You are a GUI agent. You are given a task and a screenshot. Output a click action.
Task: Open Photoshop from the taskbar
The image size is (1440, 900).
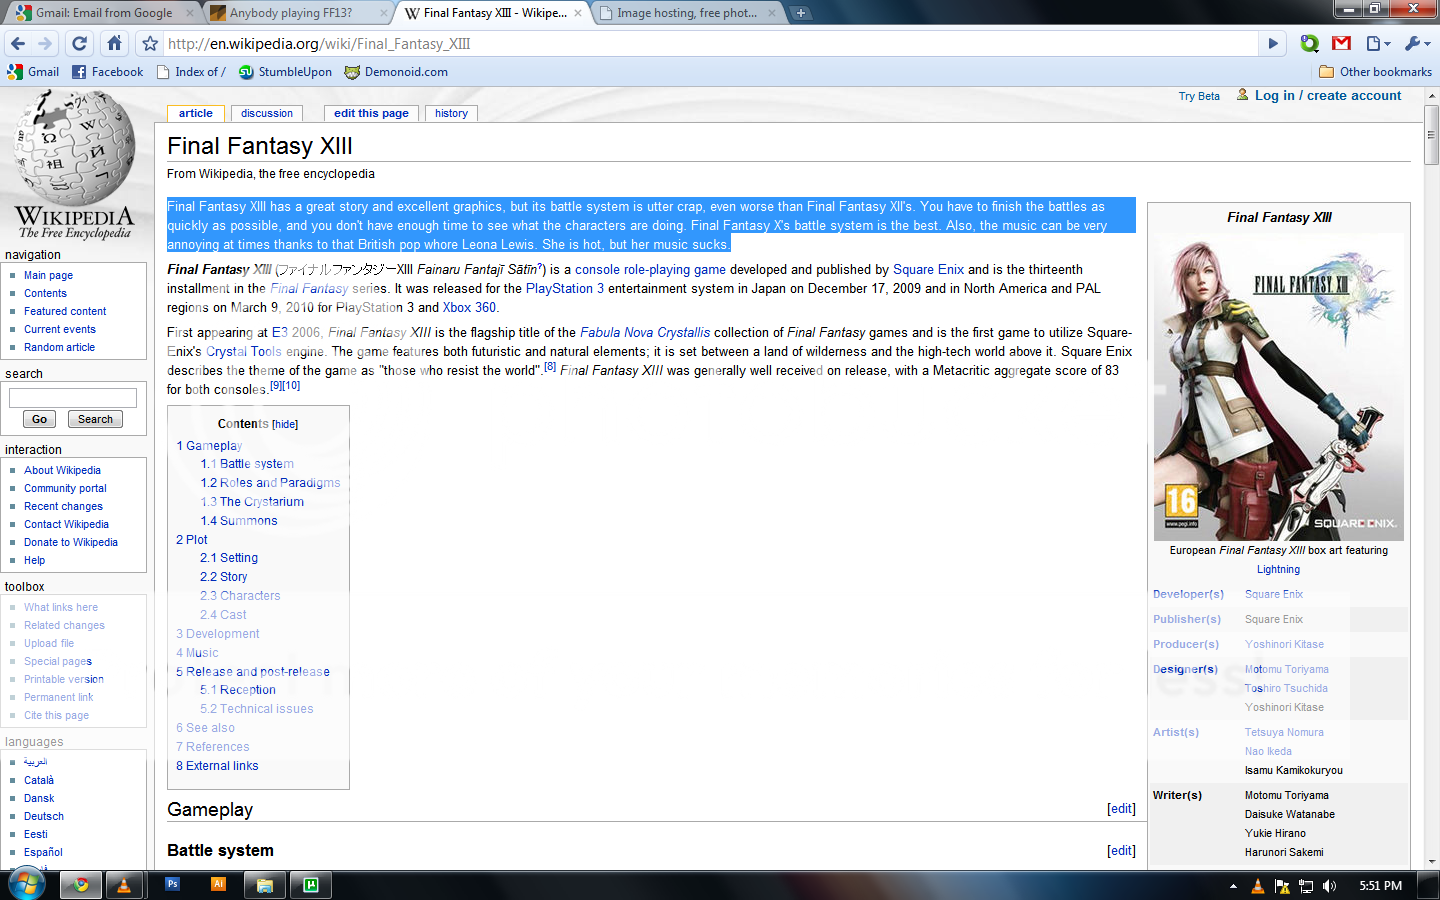pyautogui.click(x=172, y=885)
